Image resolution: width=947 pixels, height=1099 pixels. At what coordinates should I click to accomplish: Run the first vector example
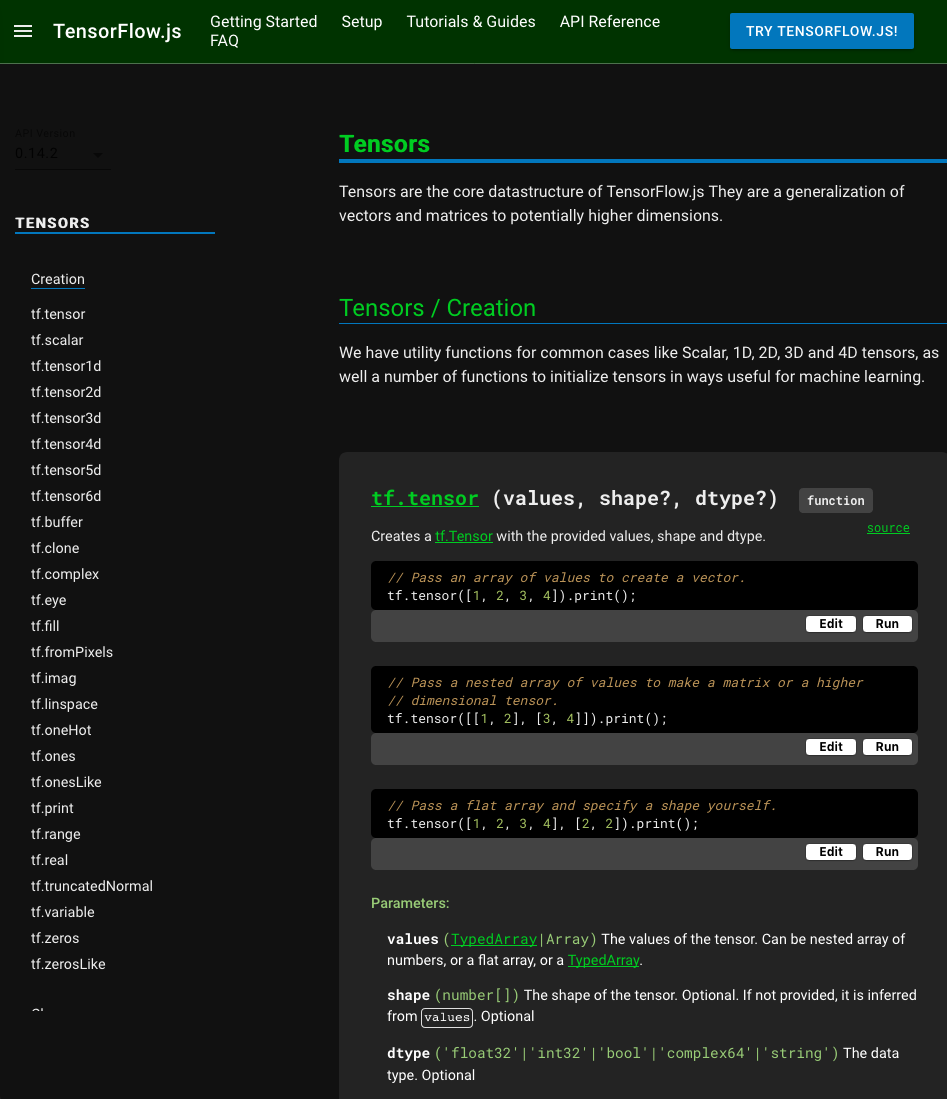click(x=886, y=623)
